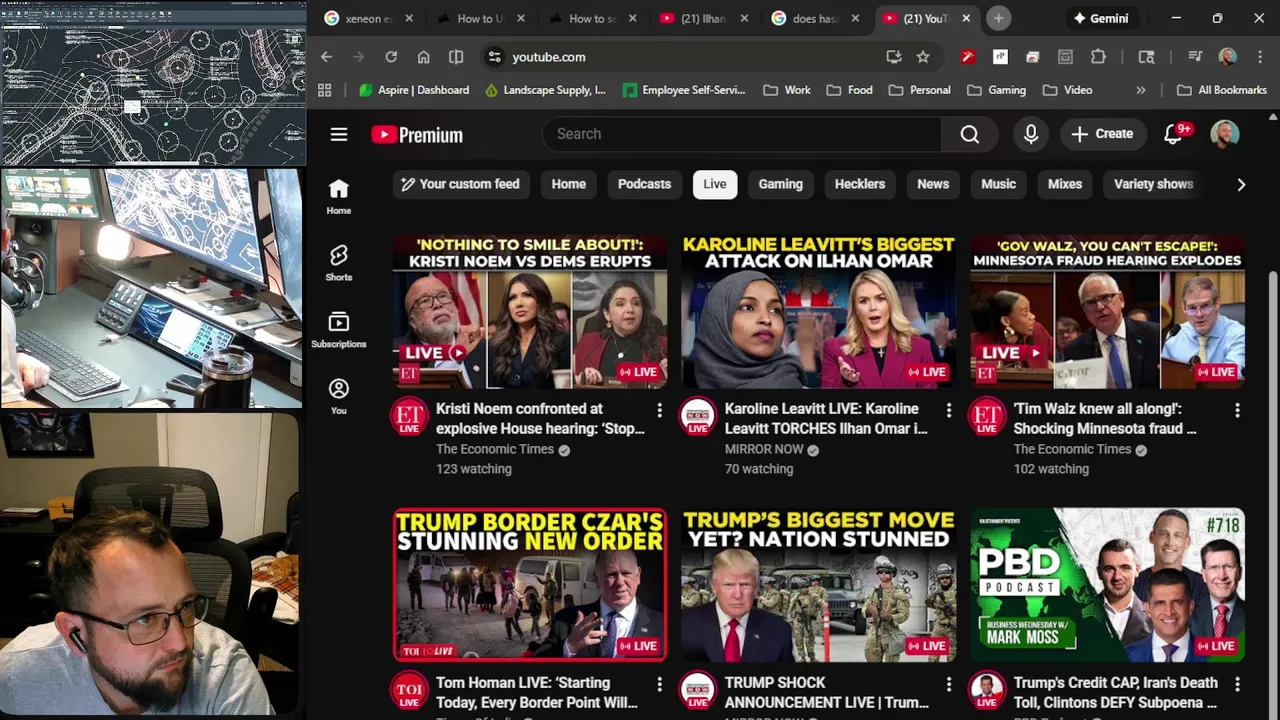The height and width of the screenshot is (720, 1280).
Task: Open Shorts in the sidebar
Action: click(x=339, y=263)
